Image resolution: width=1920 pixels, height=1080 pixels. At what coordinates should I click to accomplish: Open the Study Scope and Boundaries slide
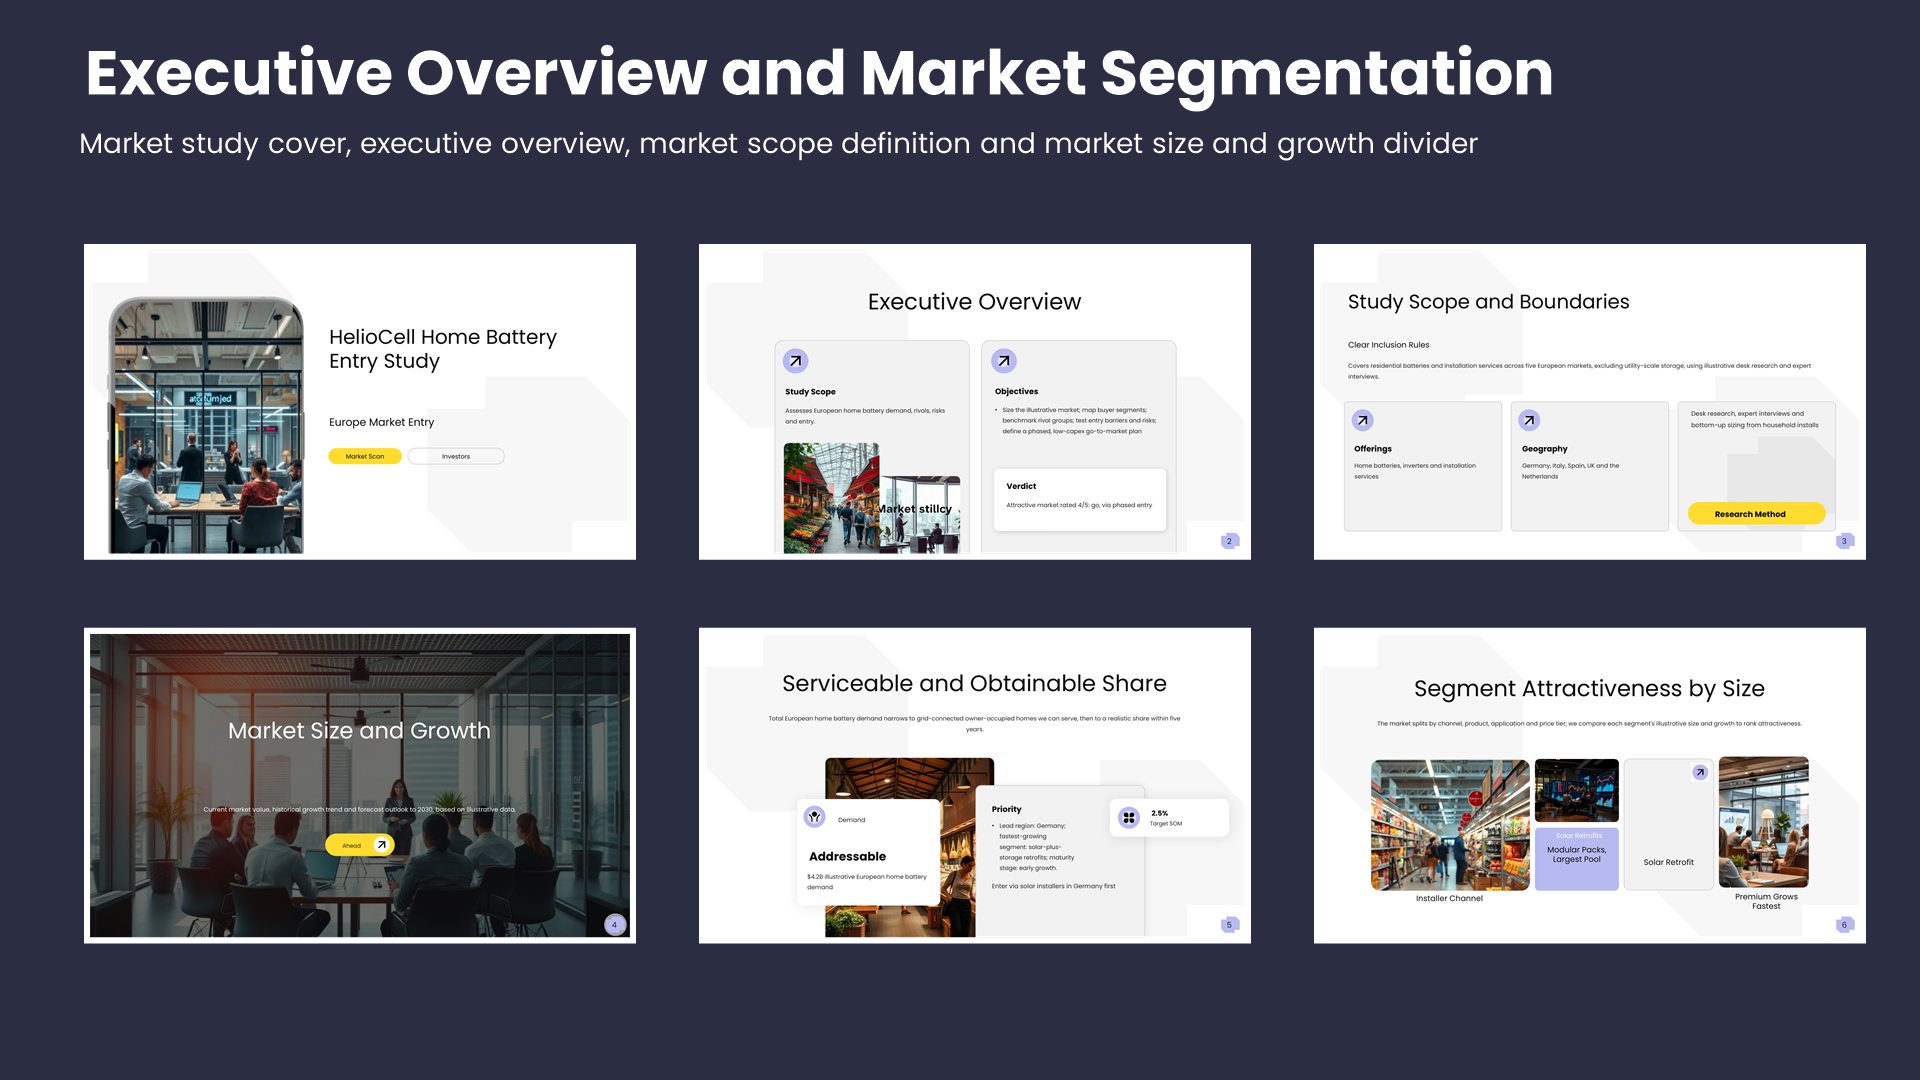coord(1590,402)
